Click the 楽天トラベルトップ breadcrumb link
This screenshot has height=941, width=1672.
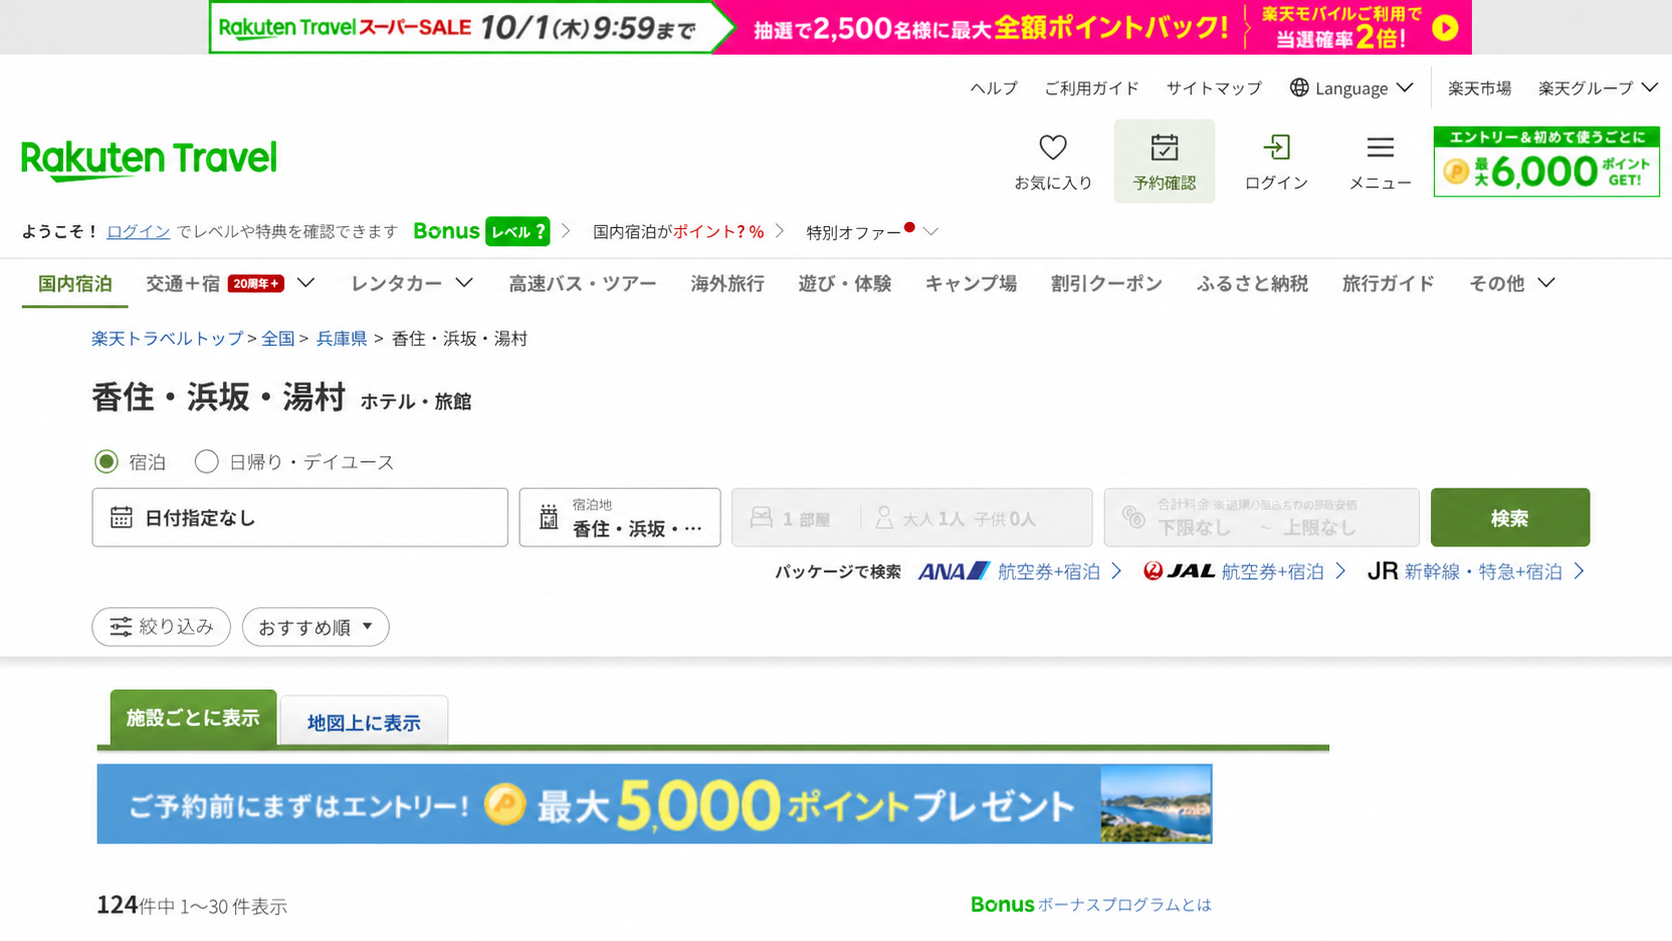[167, 339]
